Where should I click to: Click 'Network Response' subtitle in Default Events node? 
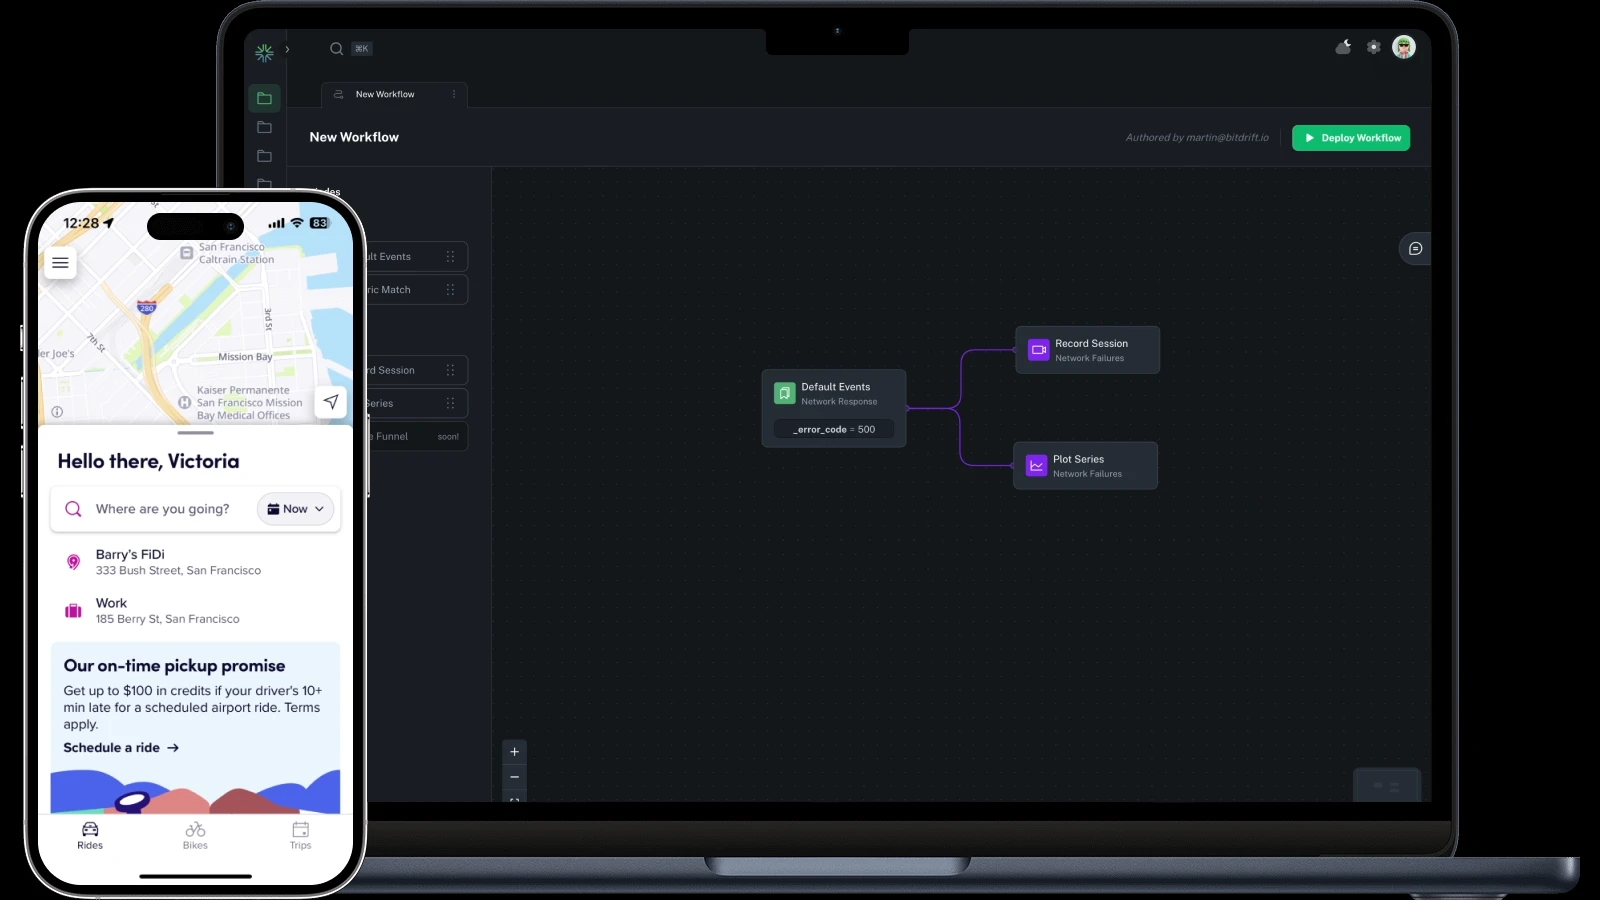coord(839,402)
